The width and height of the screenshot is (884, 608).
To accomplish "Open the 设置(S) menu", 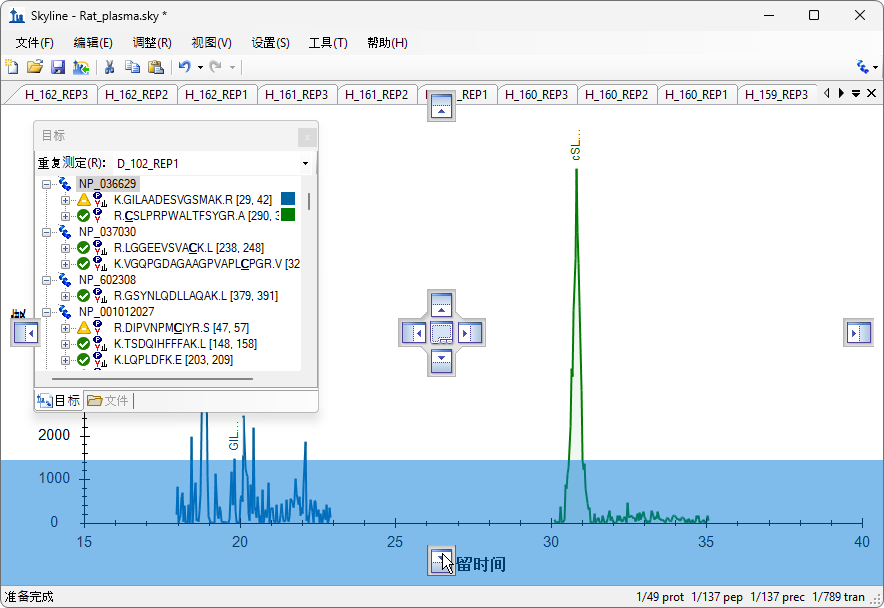I will [x=270, y=43].
